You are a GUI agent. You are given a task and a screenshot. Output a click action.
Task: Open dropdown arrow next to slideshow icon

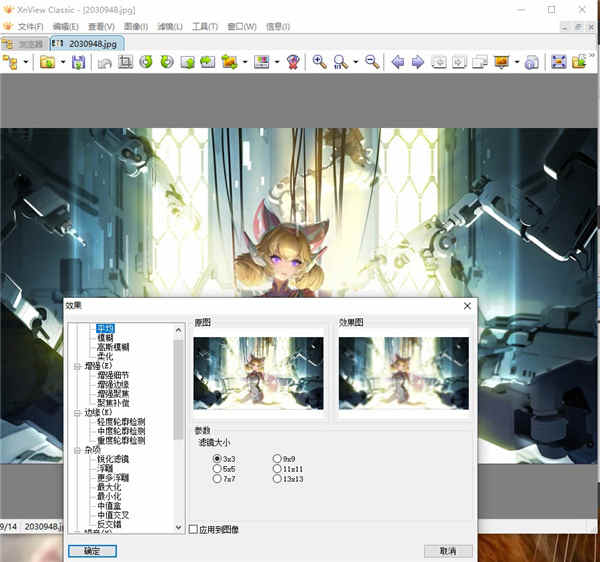point(517,62)
